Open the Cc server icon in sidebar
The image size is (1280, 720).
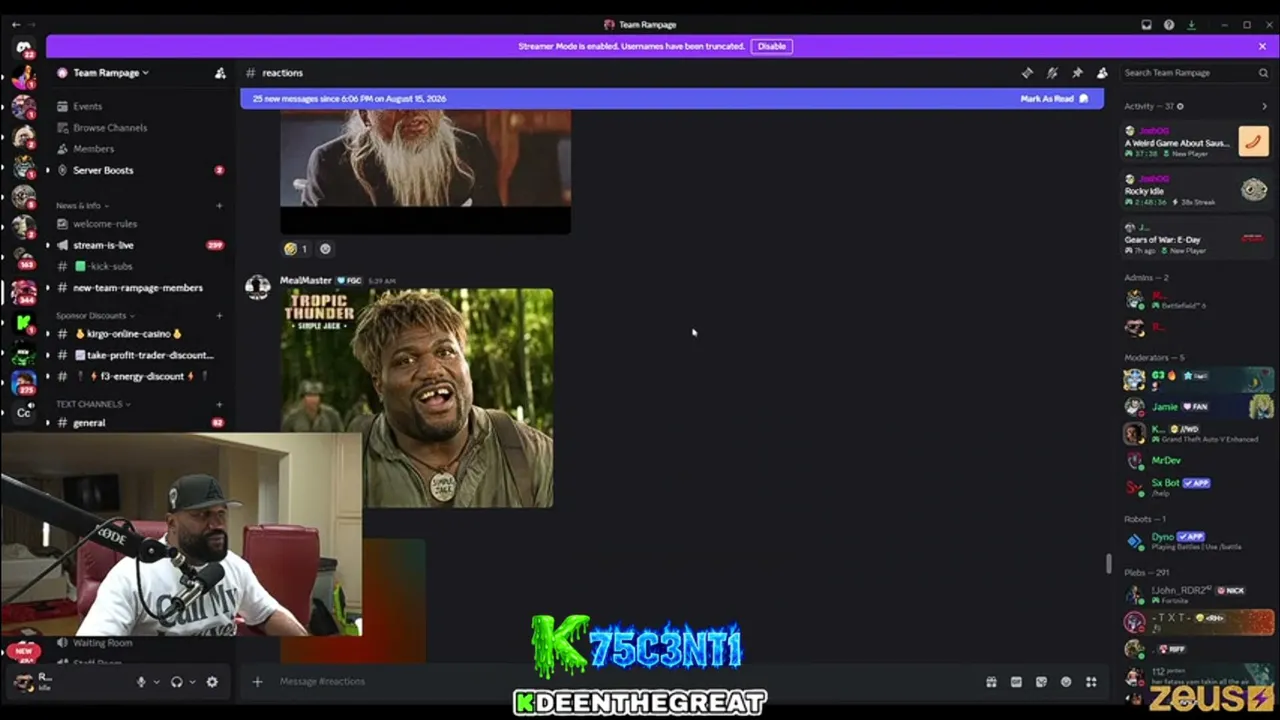tap(24, 412)
